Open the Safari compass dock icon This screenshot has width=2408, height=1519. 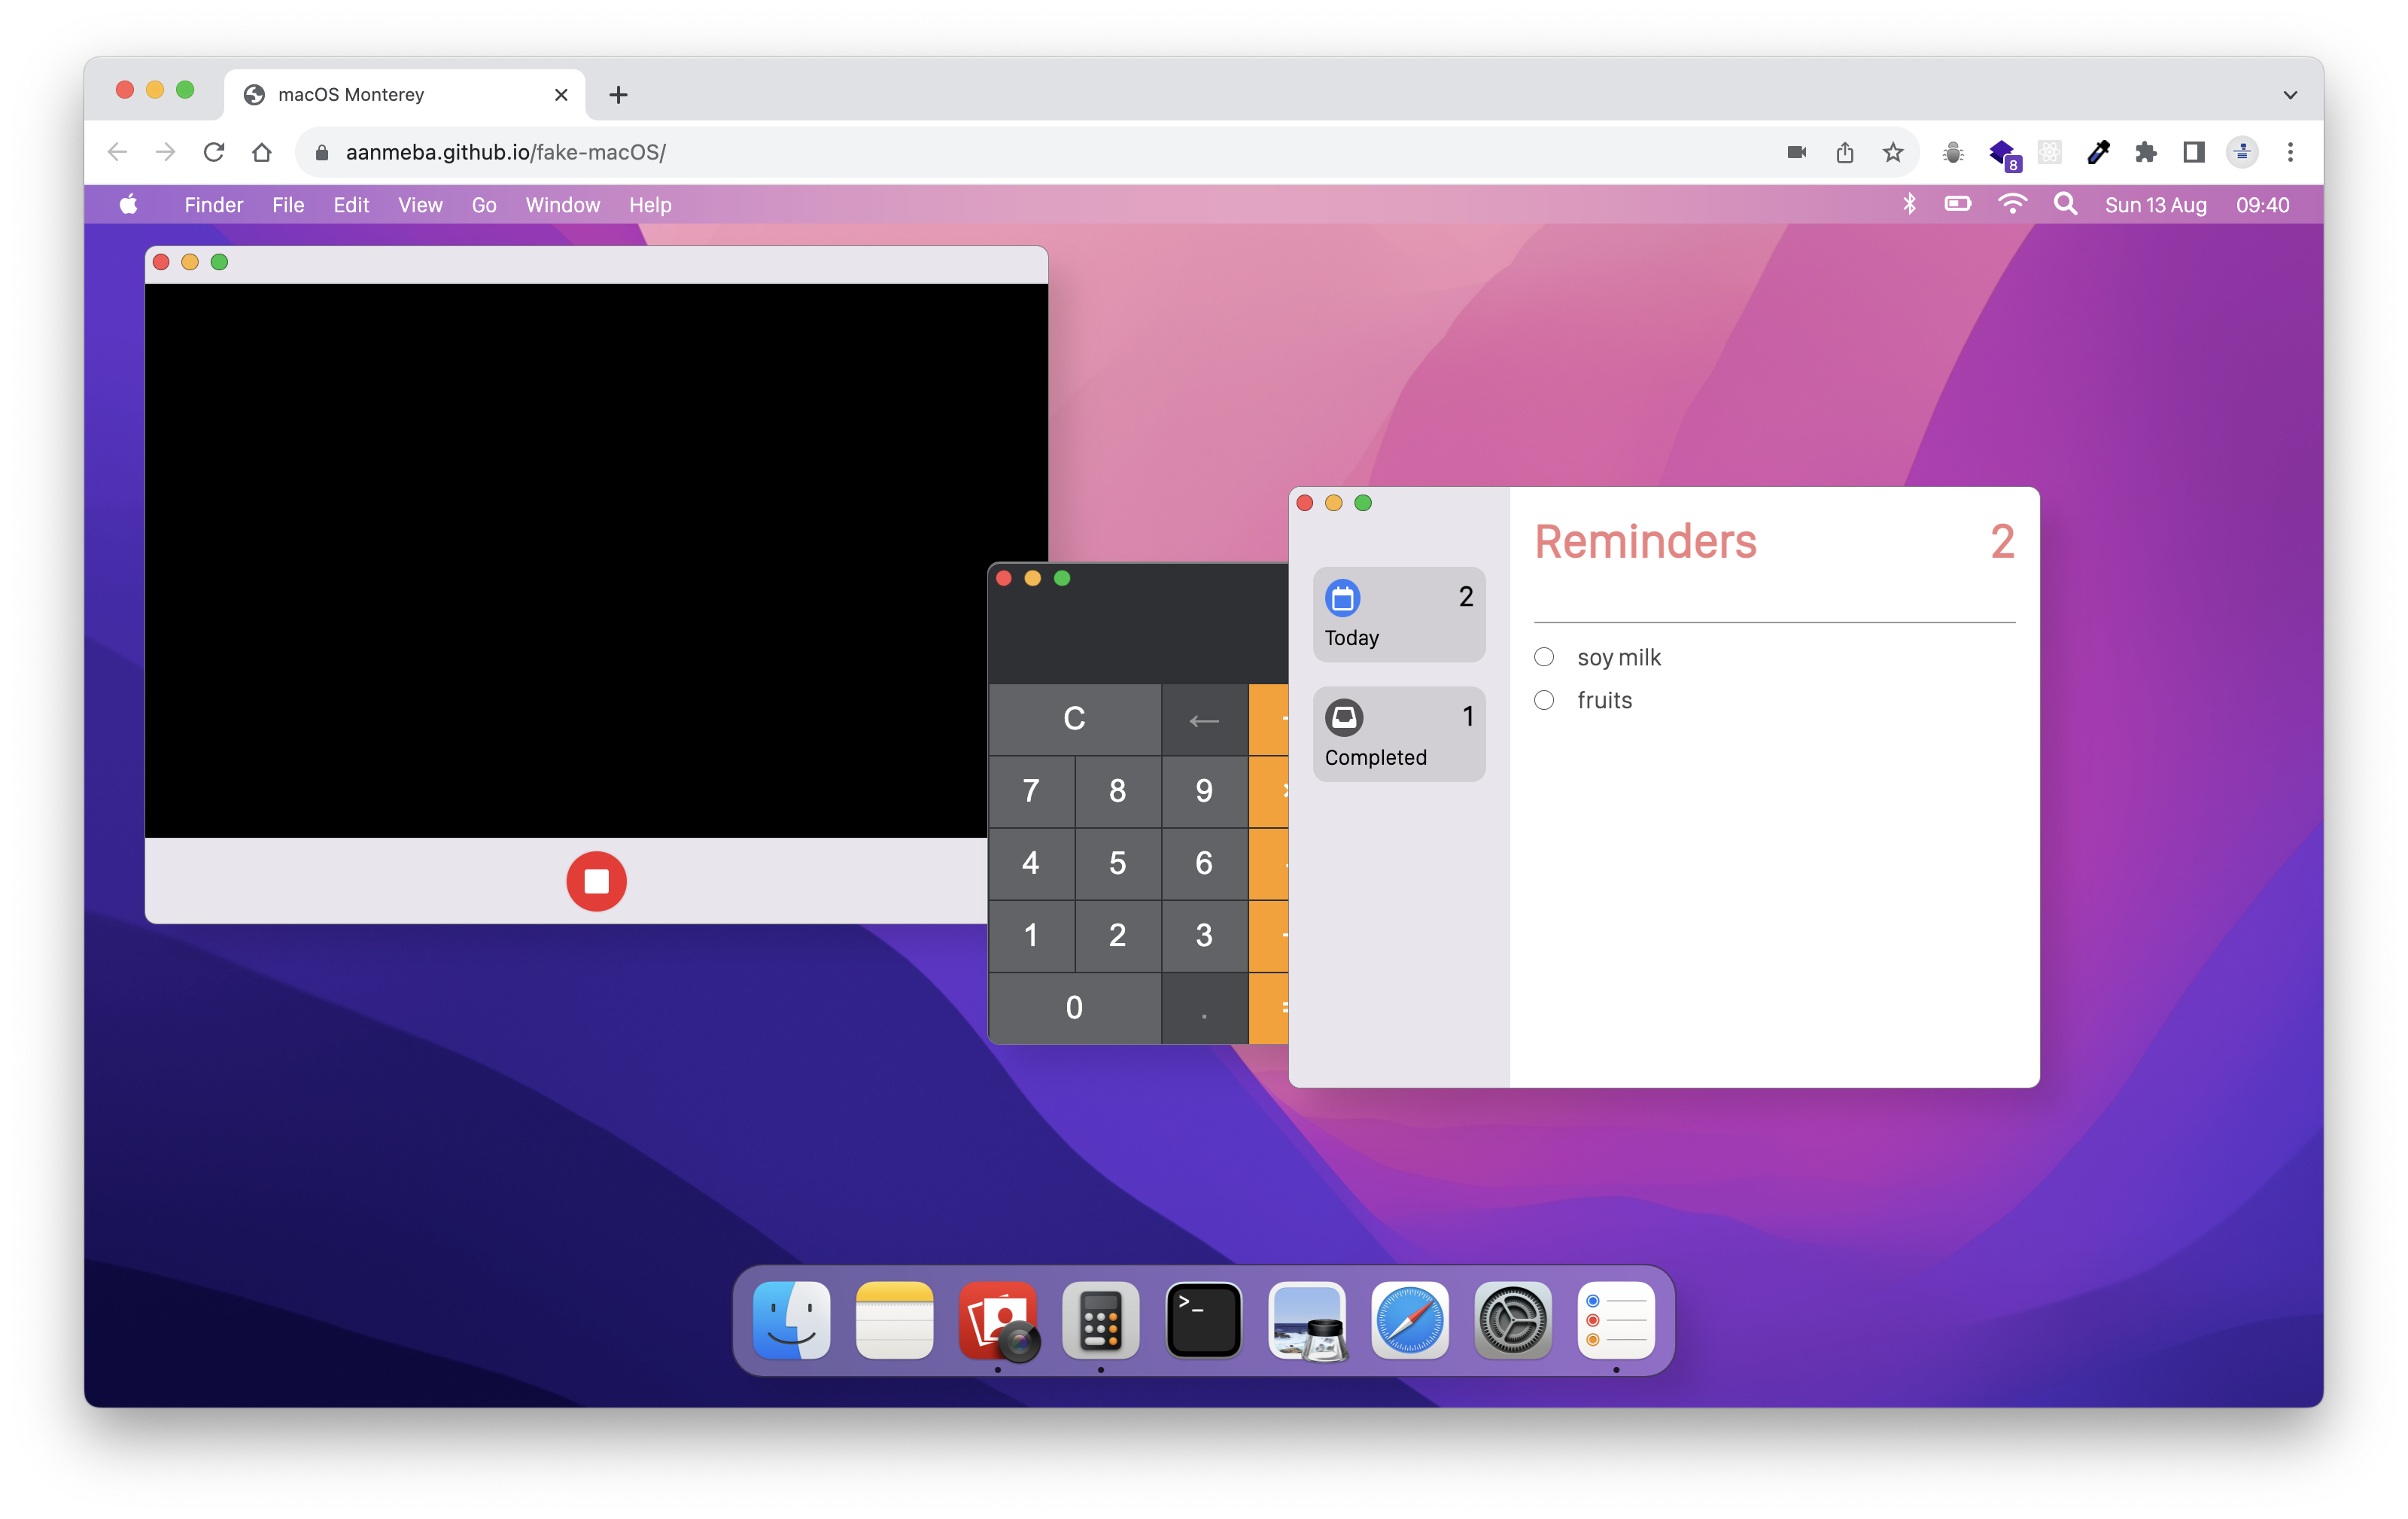1409,1320
